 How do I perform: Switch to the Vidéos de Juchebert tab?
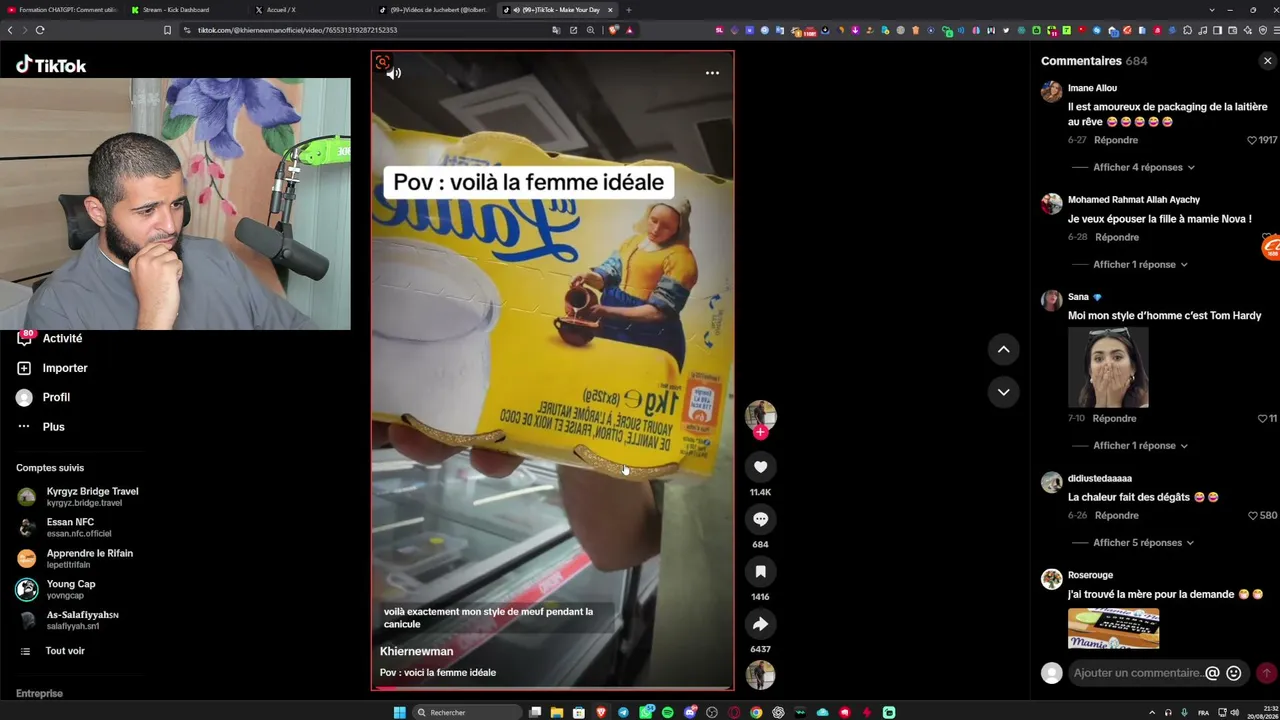[x=434, y=10]
